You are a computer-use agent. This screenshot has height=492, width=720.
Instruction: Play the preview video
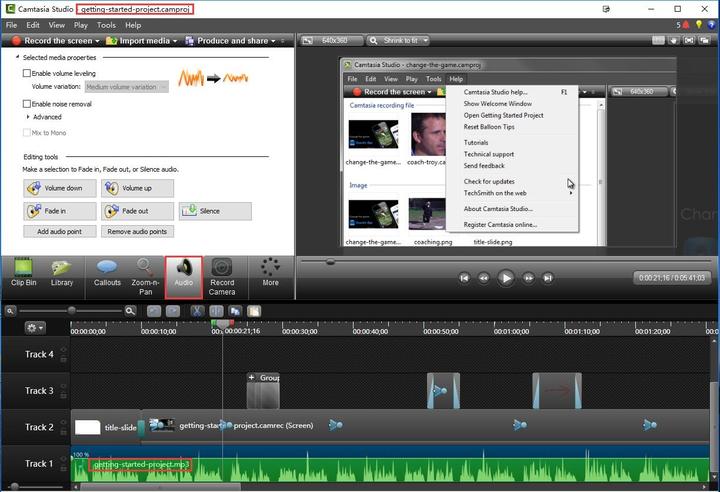coord(506,277)
